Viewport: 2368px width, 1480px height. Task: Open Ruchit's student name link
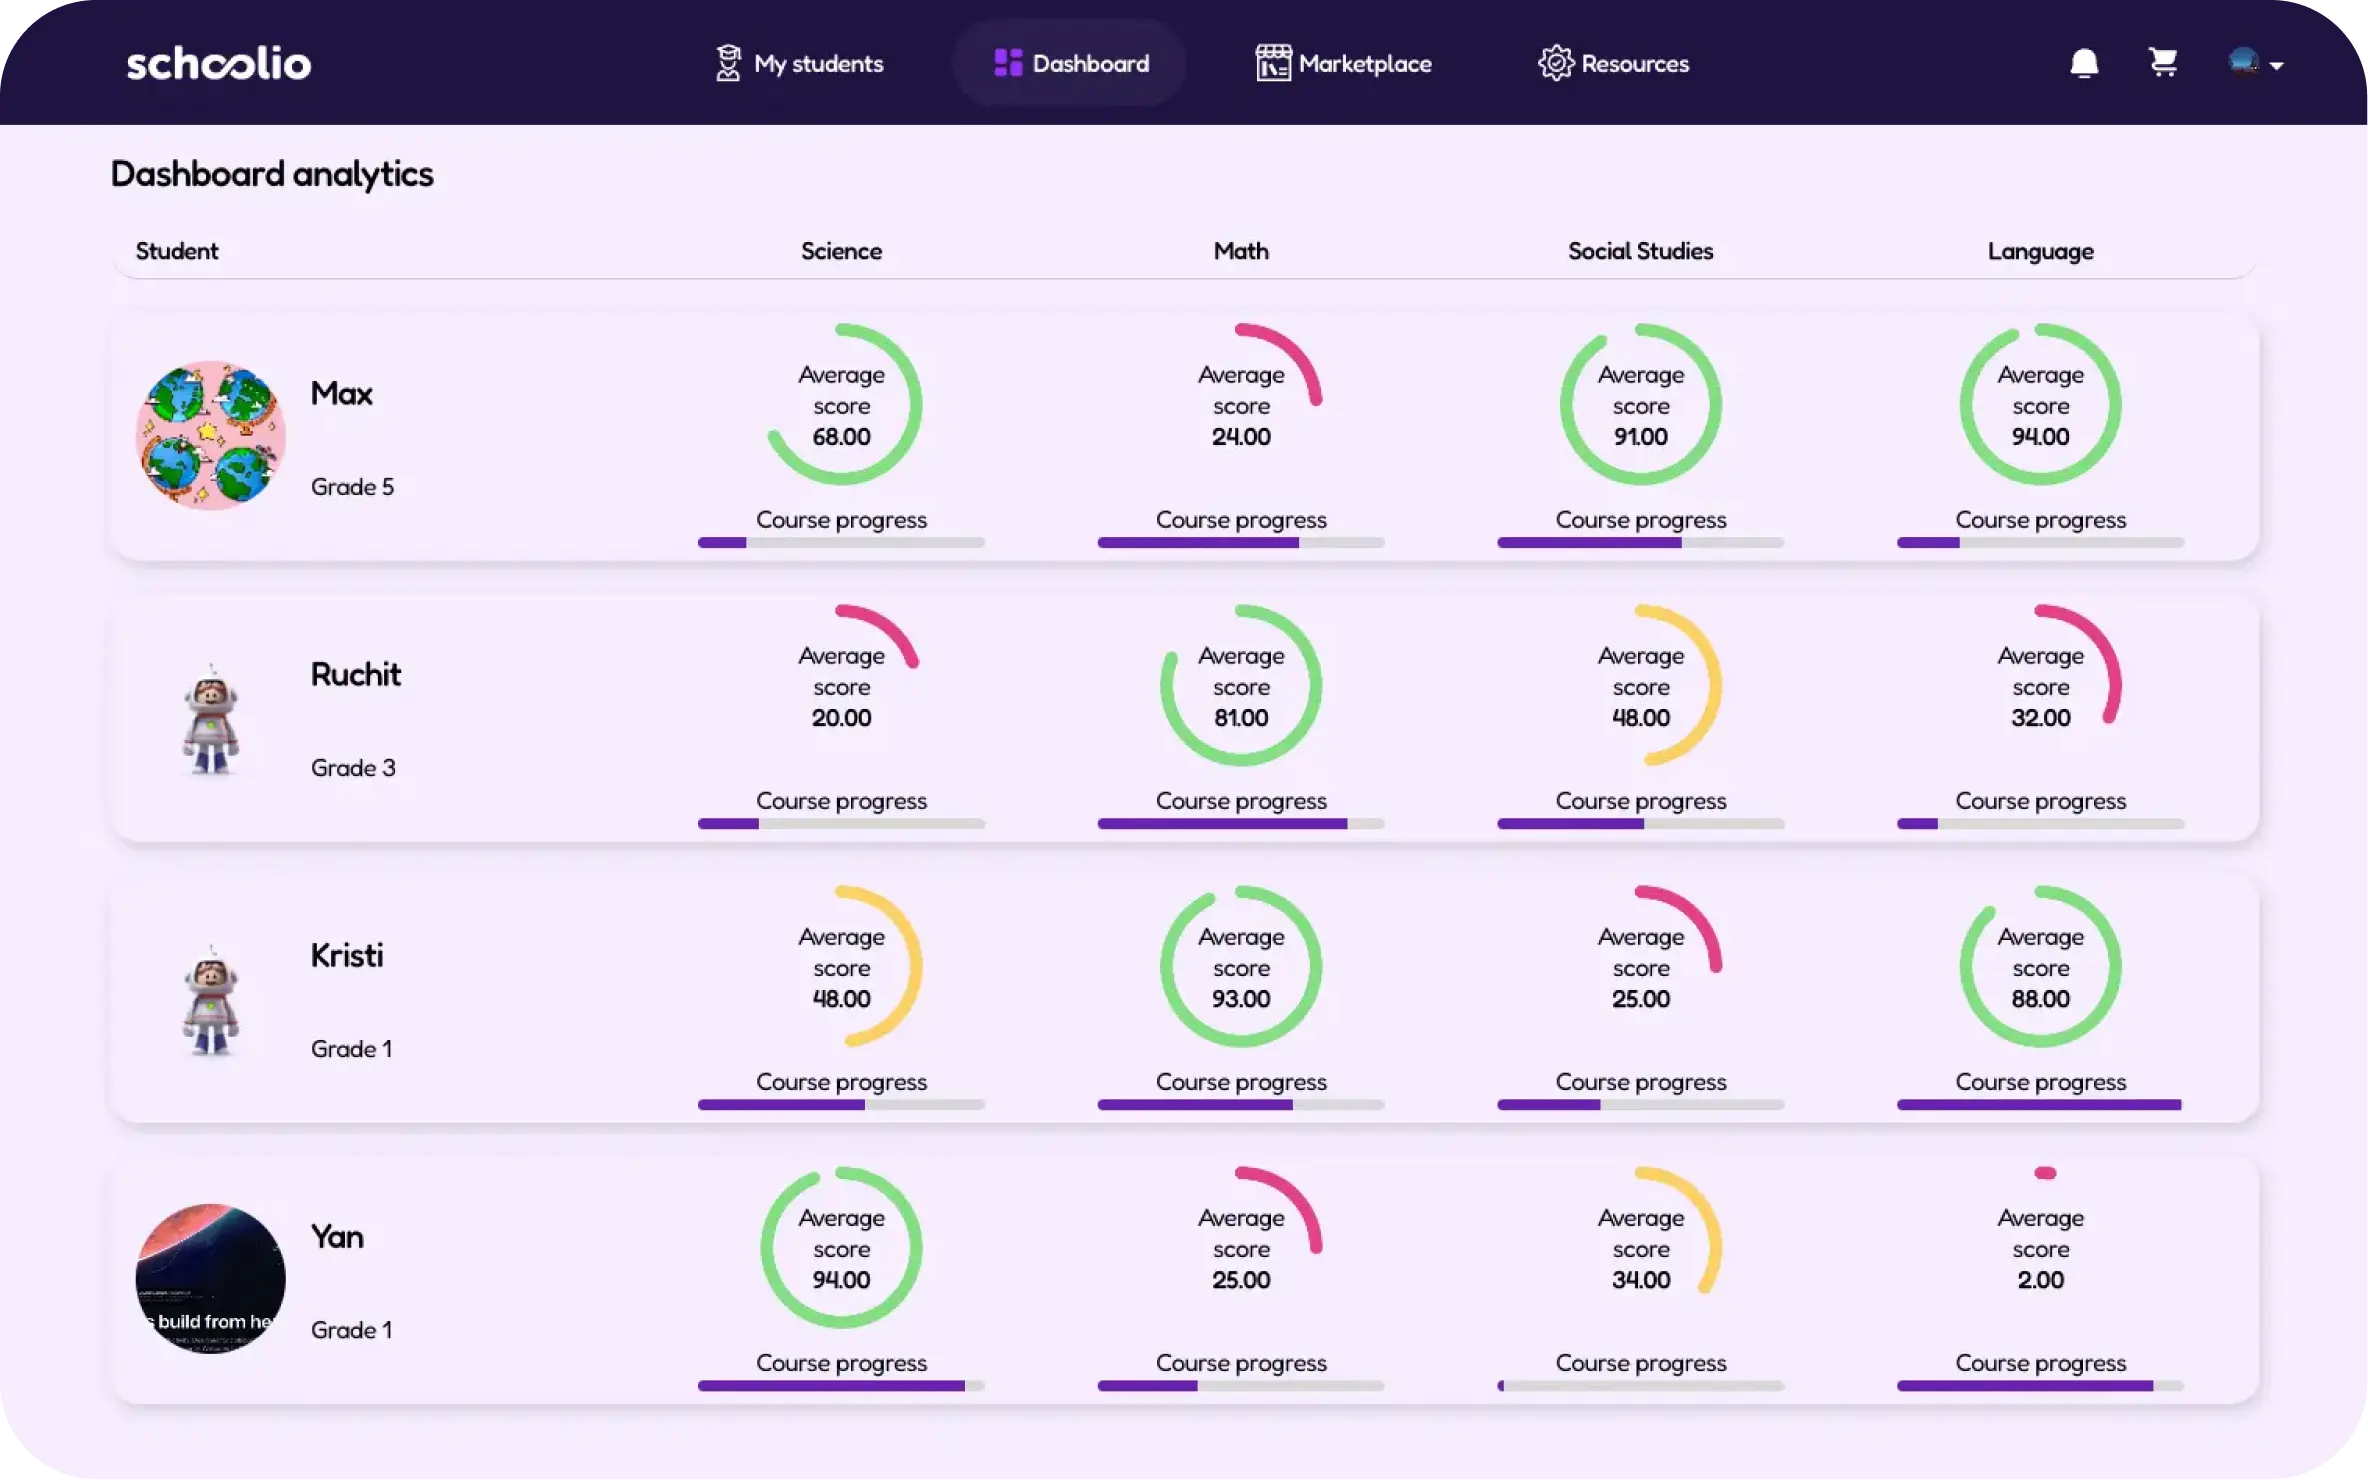click(x=355, y=675)
